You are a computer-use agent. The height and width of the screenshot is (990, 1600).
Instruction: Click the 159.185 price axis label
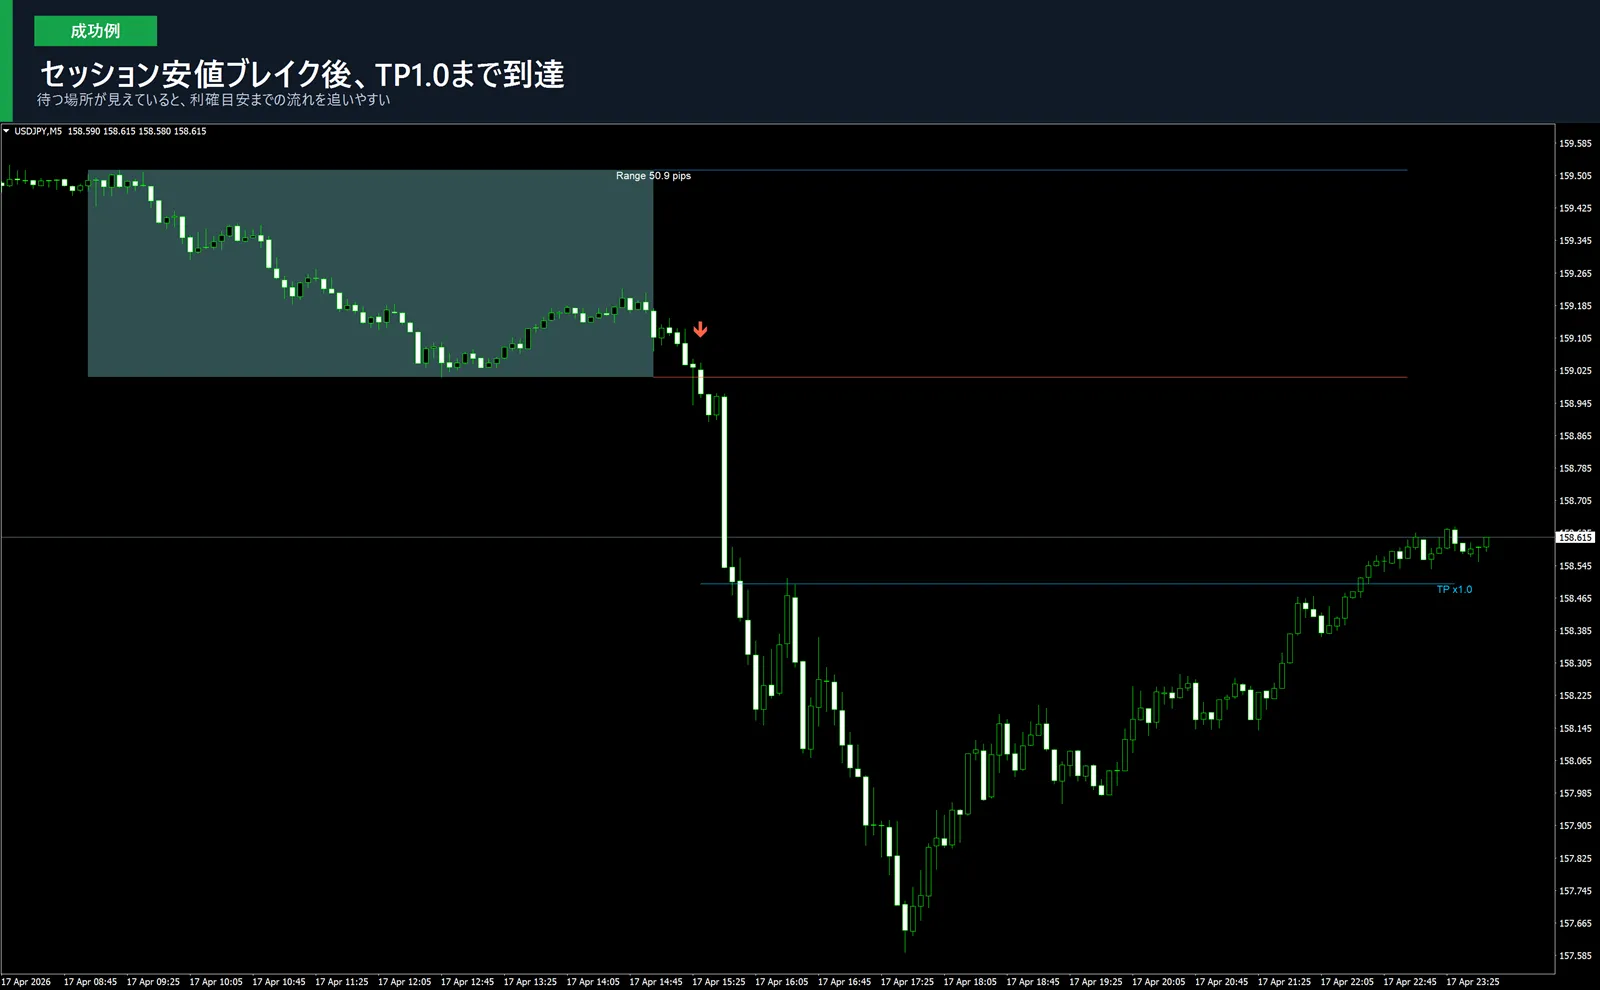click(x=1575, y=306)
